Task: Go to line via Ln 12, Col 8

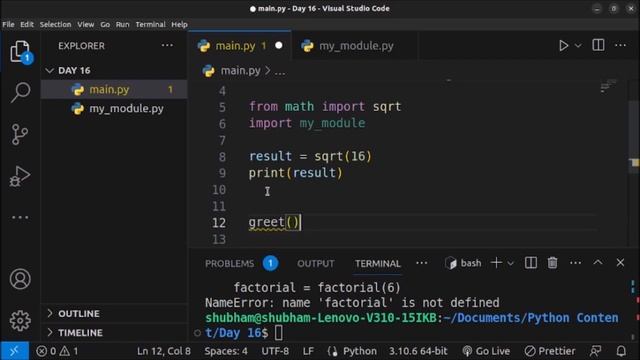Action: [x=164, y=351]
